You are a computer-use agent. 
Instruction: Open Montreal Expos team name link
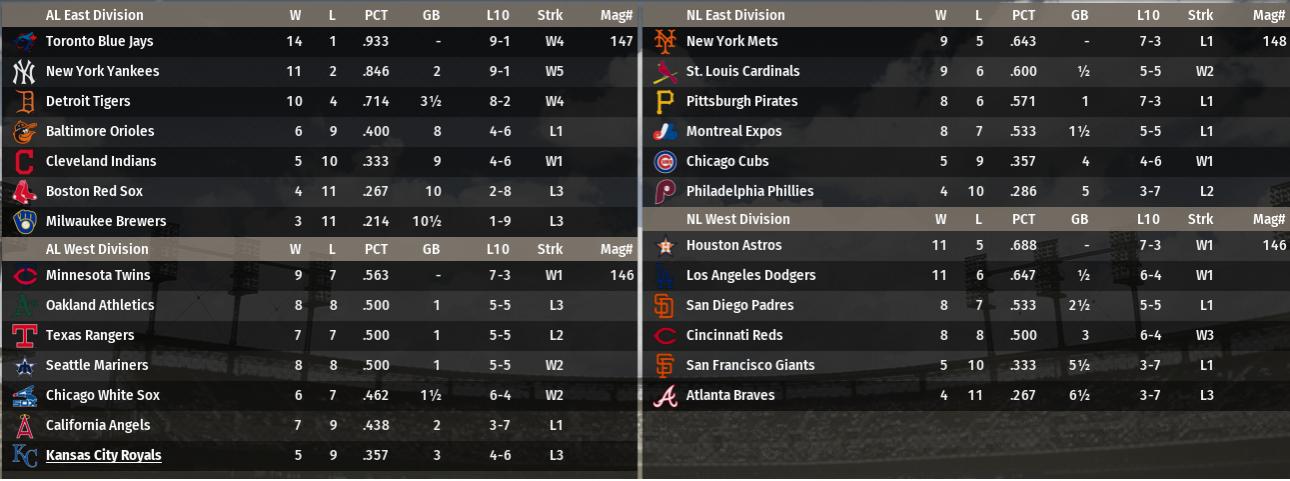coord(733,132)
